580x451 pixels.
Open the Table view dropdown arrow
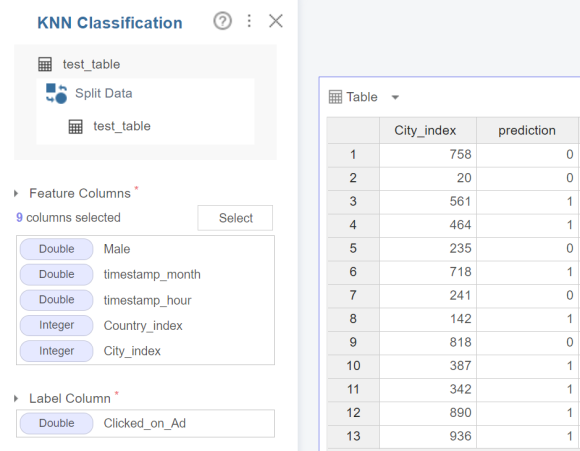(x=395, y=97)
